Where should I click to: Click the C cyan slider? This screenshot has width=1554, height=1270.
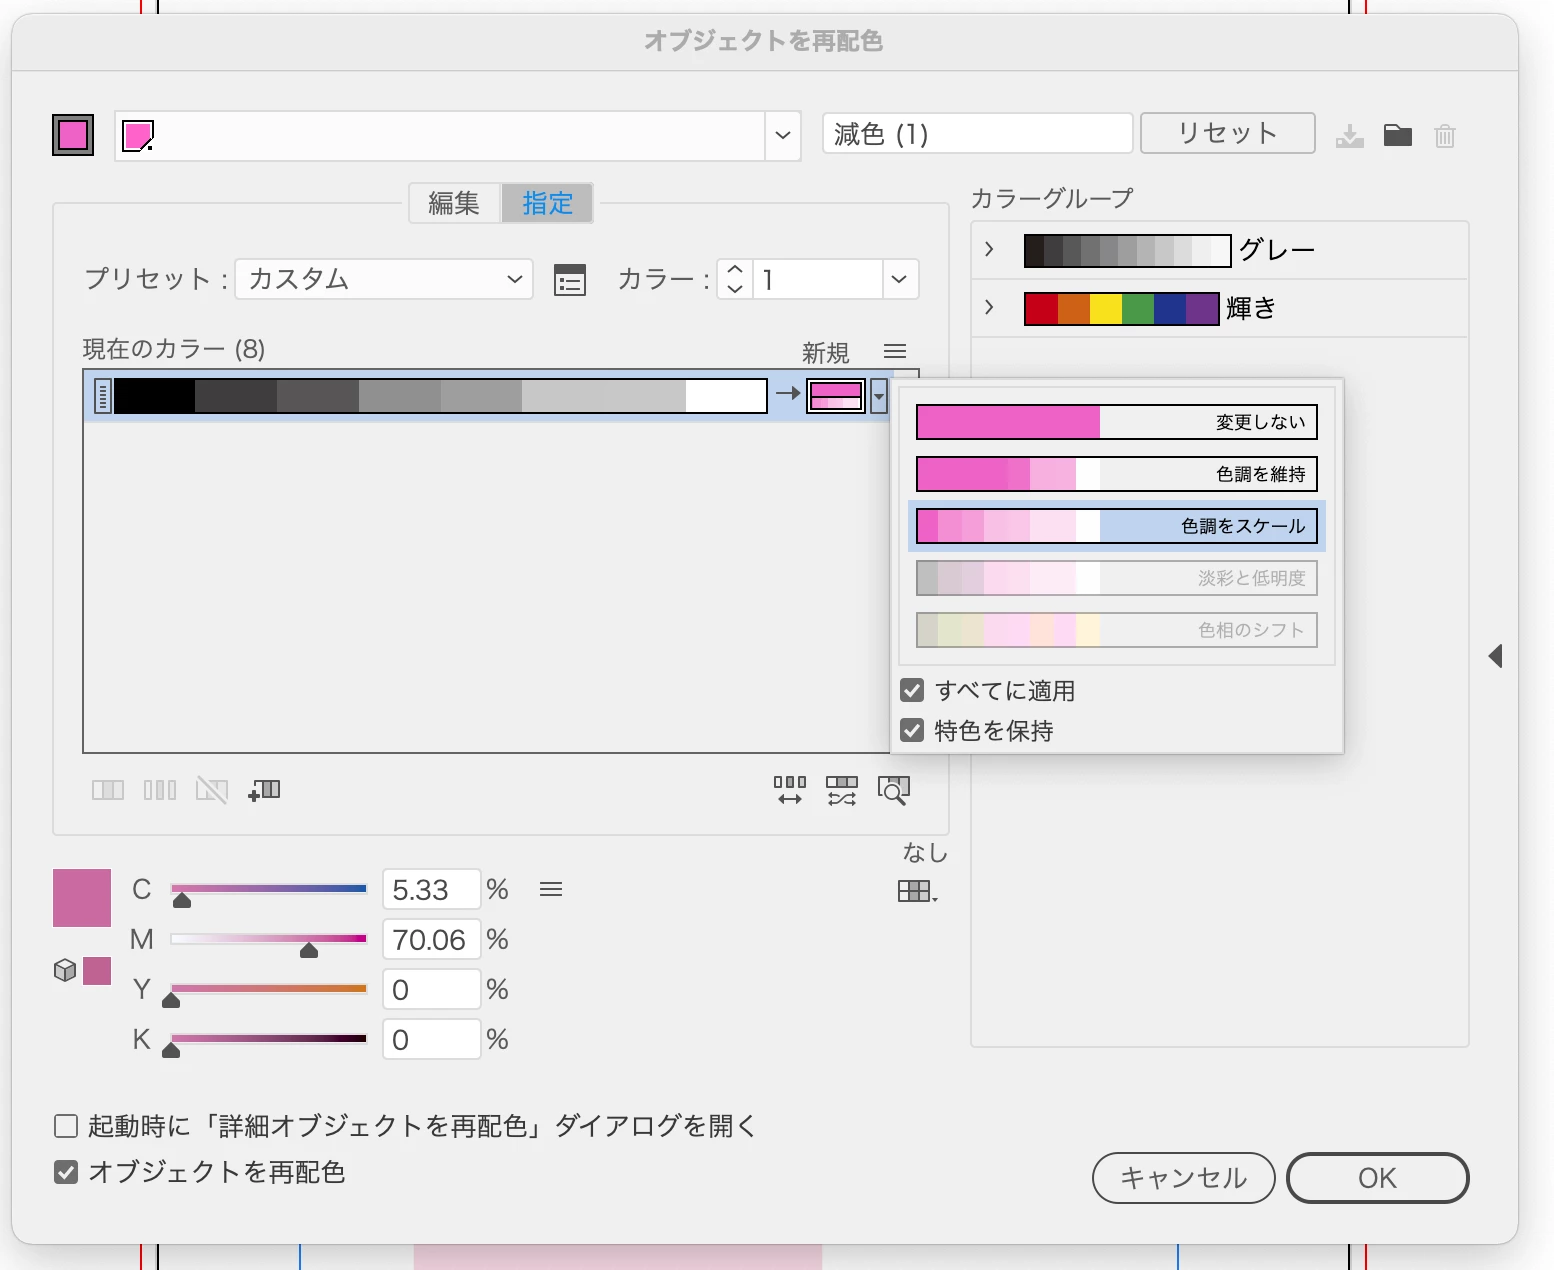[x=269, y=889]
